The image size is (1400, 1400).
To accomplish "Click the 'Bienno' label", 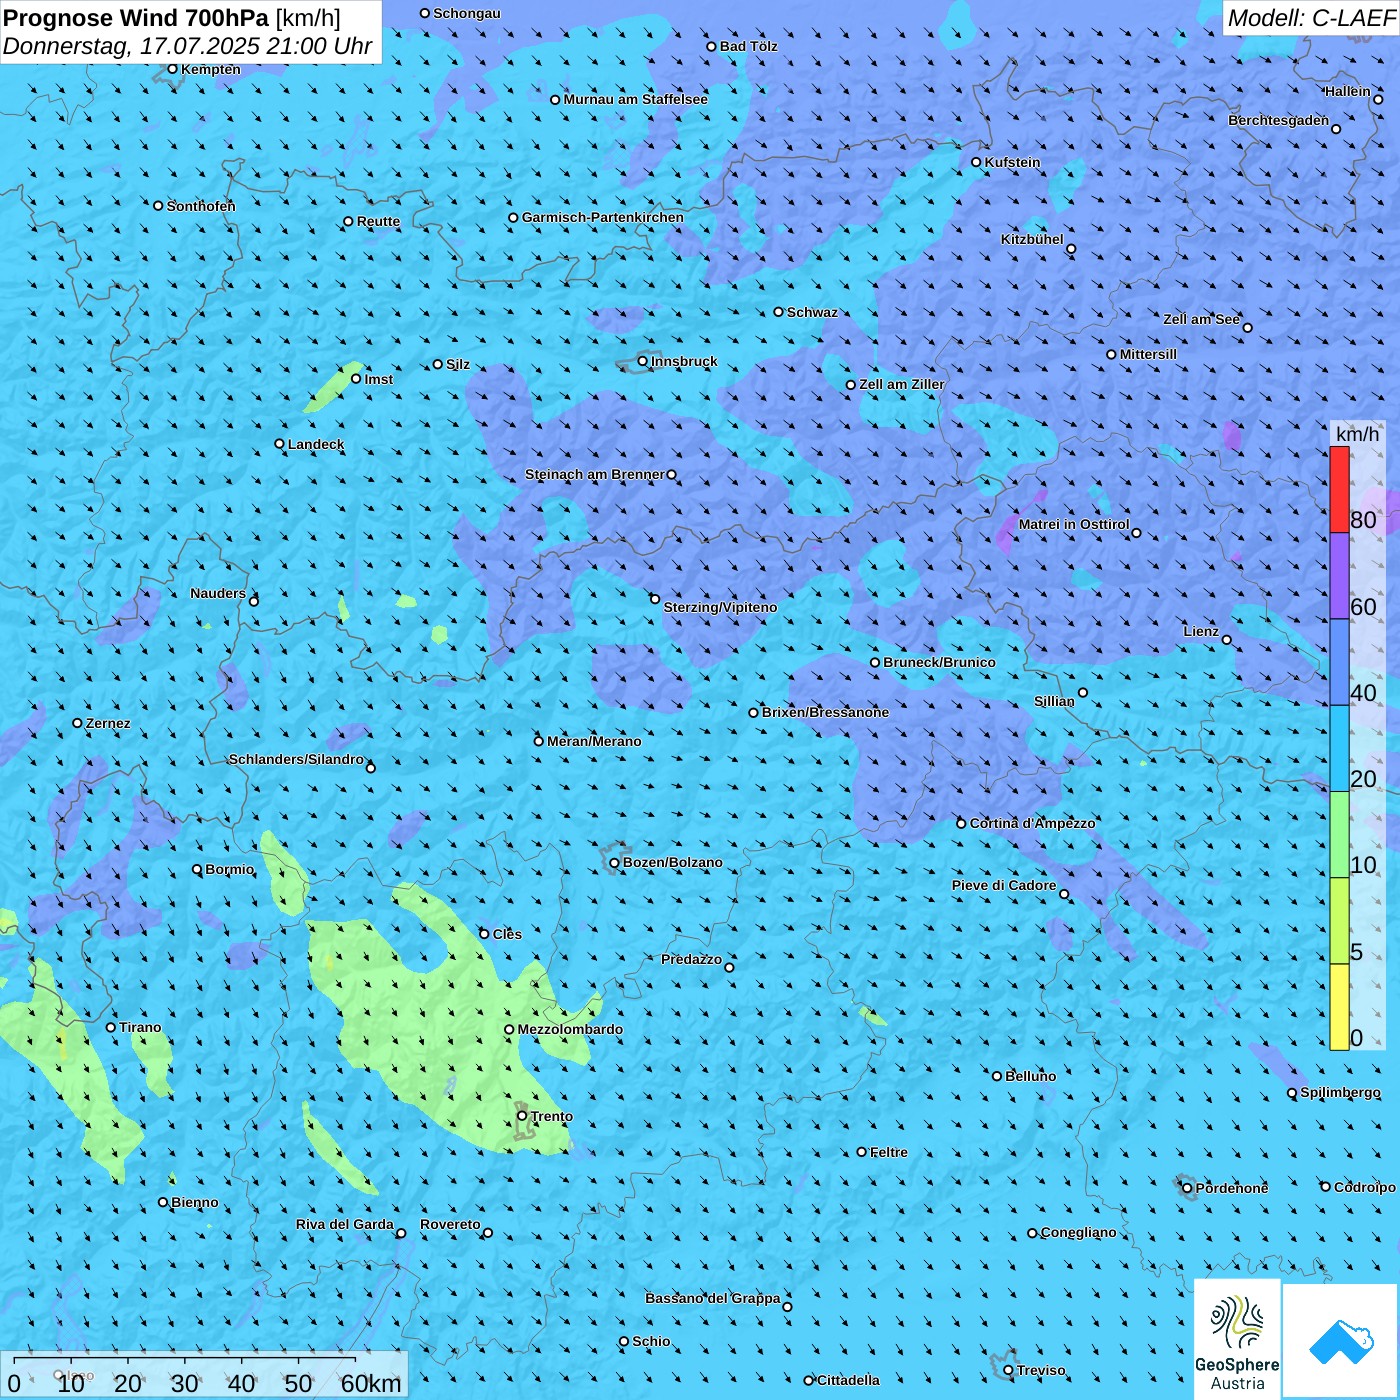I will tap(195, 1202).
